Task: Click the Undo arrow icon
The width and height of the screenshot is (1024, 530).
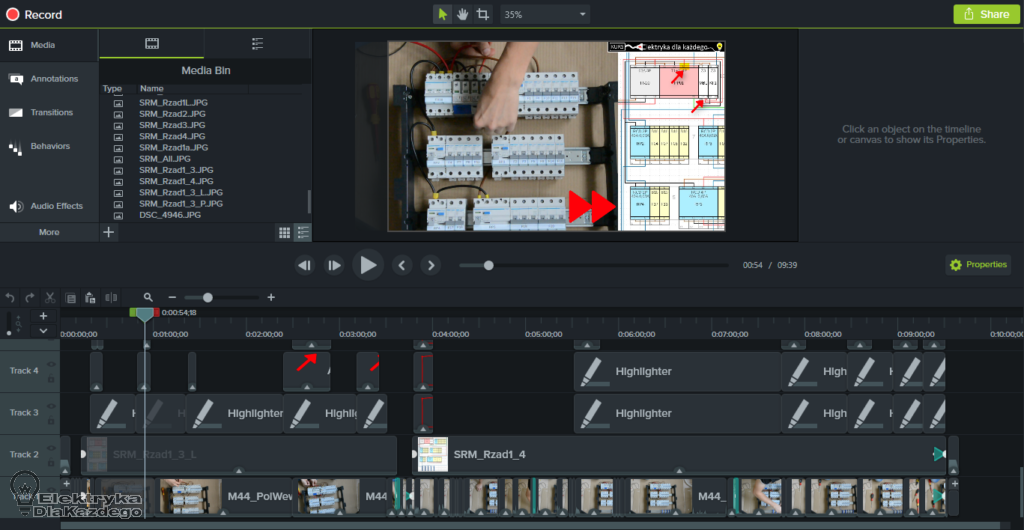Action: (x=10, y=297)
